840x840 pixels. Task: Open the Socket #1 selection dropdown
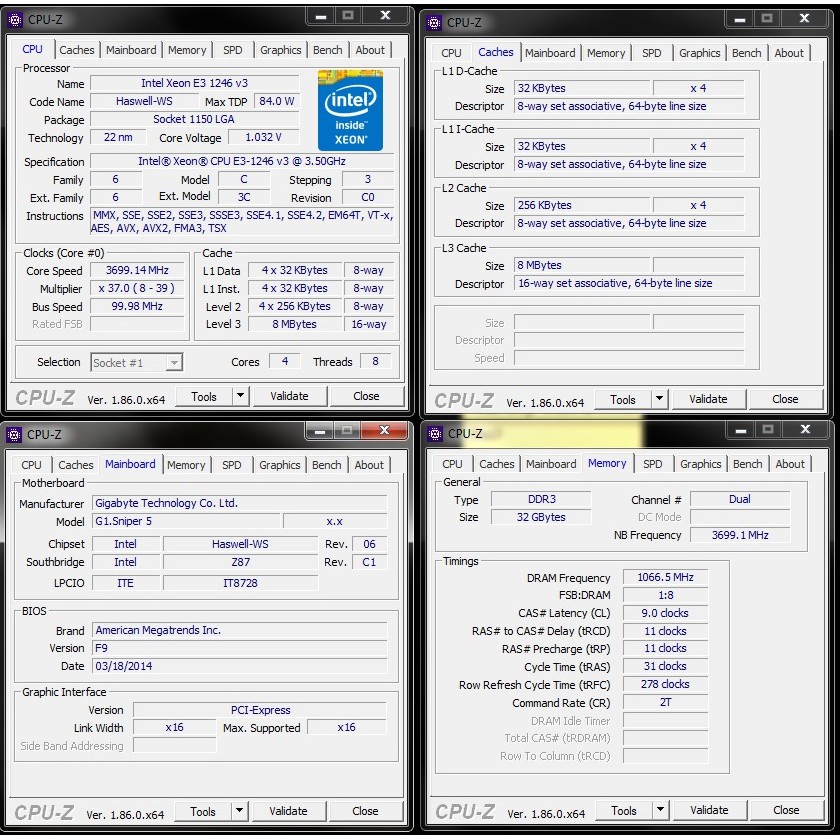tap(172, 362)
